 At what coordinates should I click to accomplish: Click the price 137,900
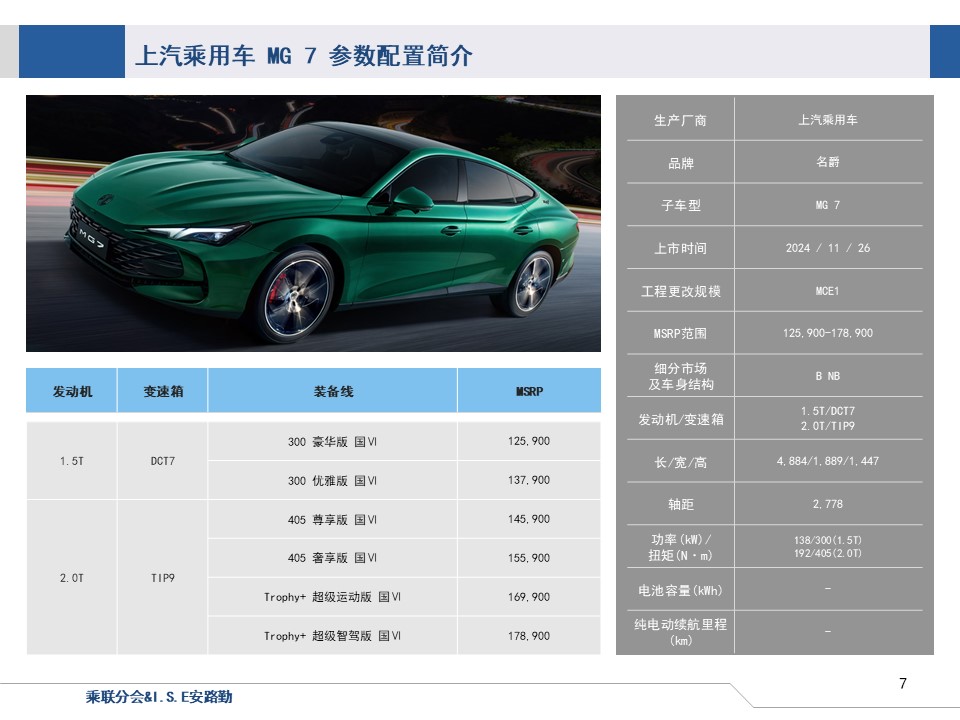529,480
